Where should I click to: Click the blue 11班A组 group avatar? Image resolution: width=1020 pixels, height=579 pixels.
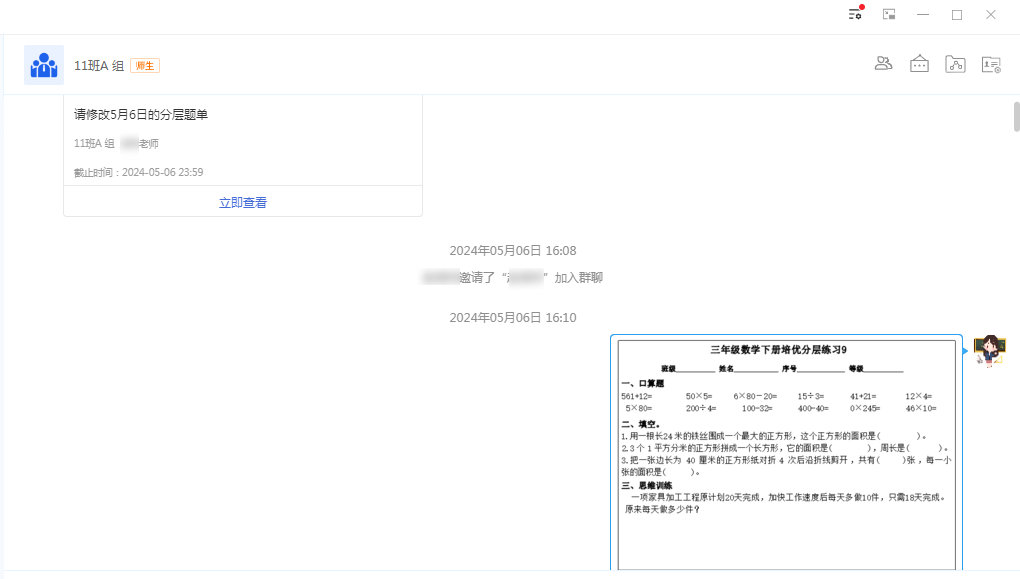pos(43,64)
